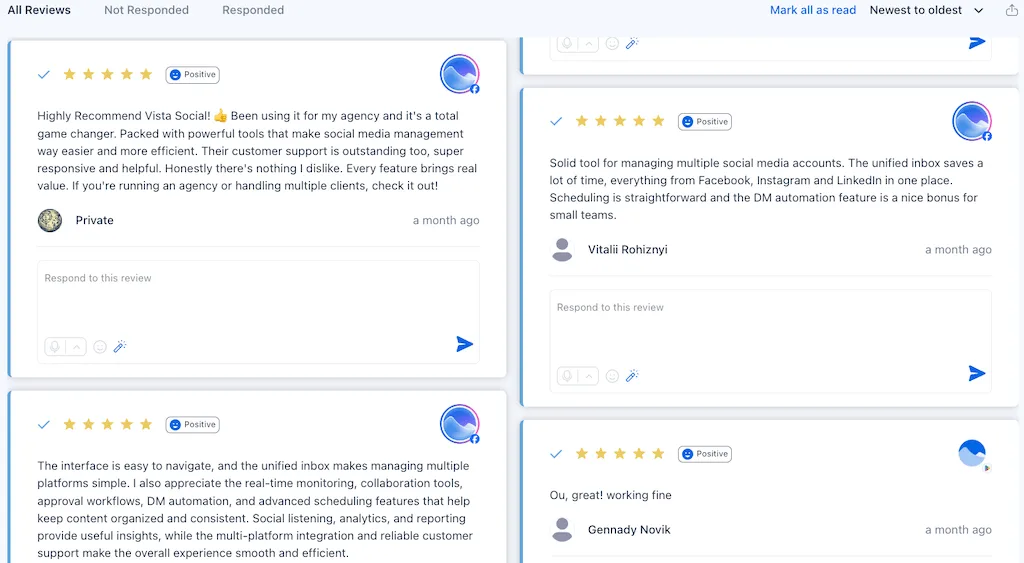This screenshot has height=563, width=1024.
Task: Click Positive badge on Vitalii Rohiznyi's review
Action: tap(705, 121)
